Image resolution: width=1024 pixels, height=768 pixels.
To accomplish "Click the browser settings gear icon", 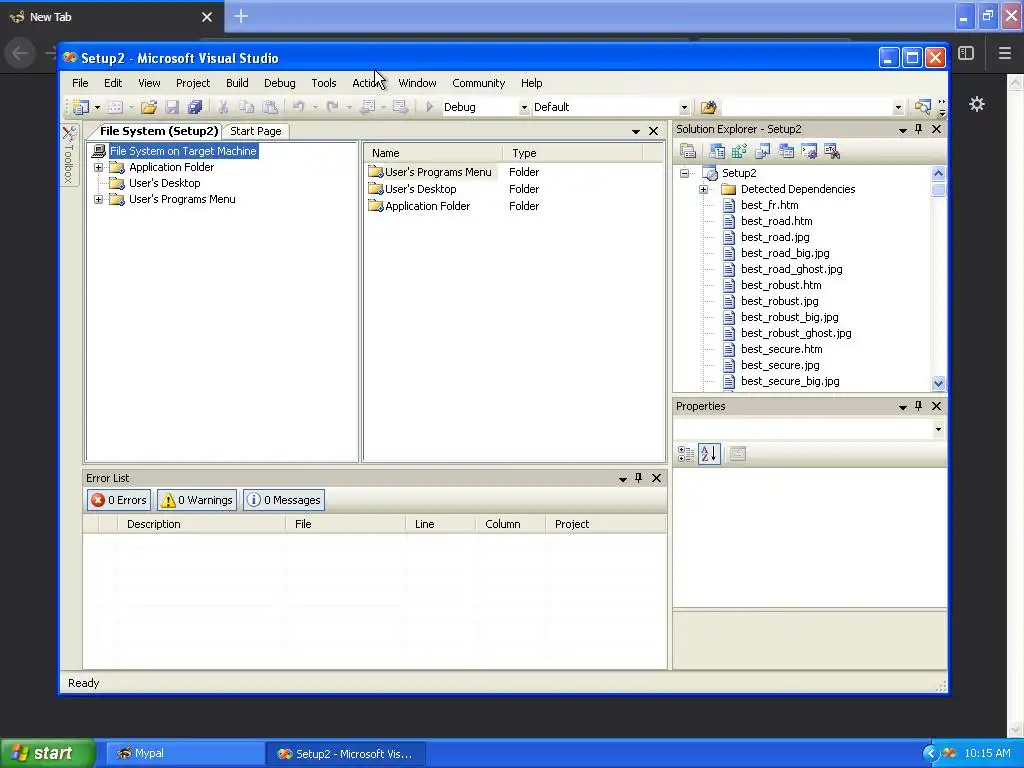I will (x=977, y=104).
